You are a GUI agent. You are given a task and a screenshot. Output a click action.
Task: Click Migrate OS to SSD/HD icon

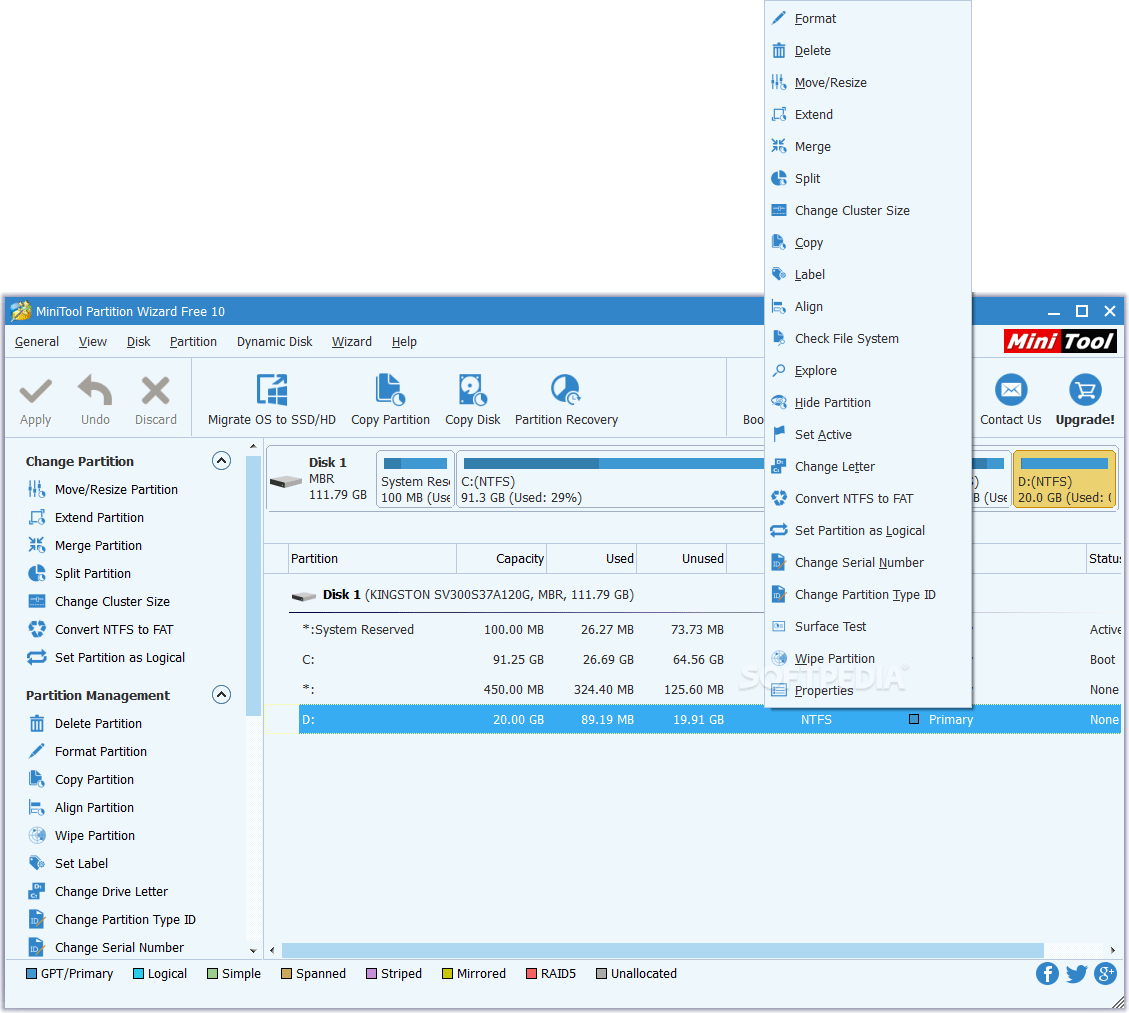point(271,390)
